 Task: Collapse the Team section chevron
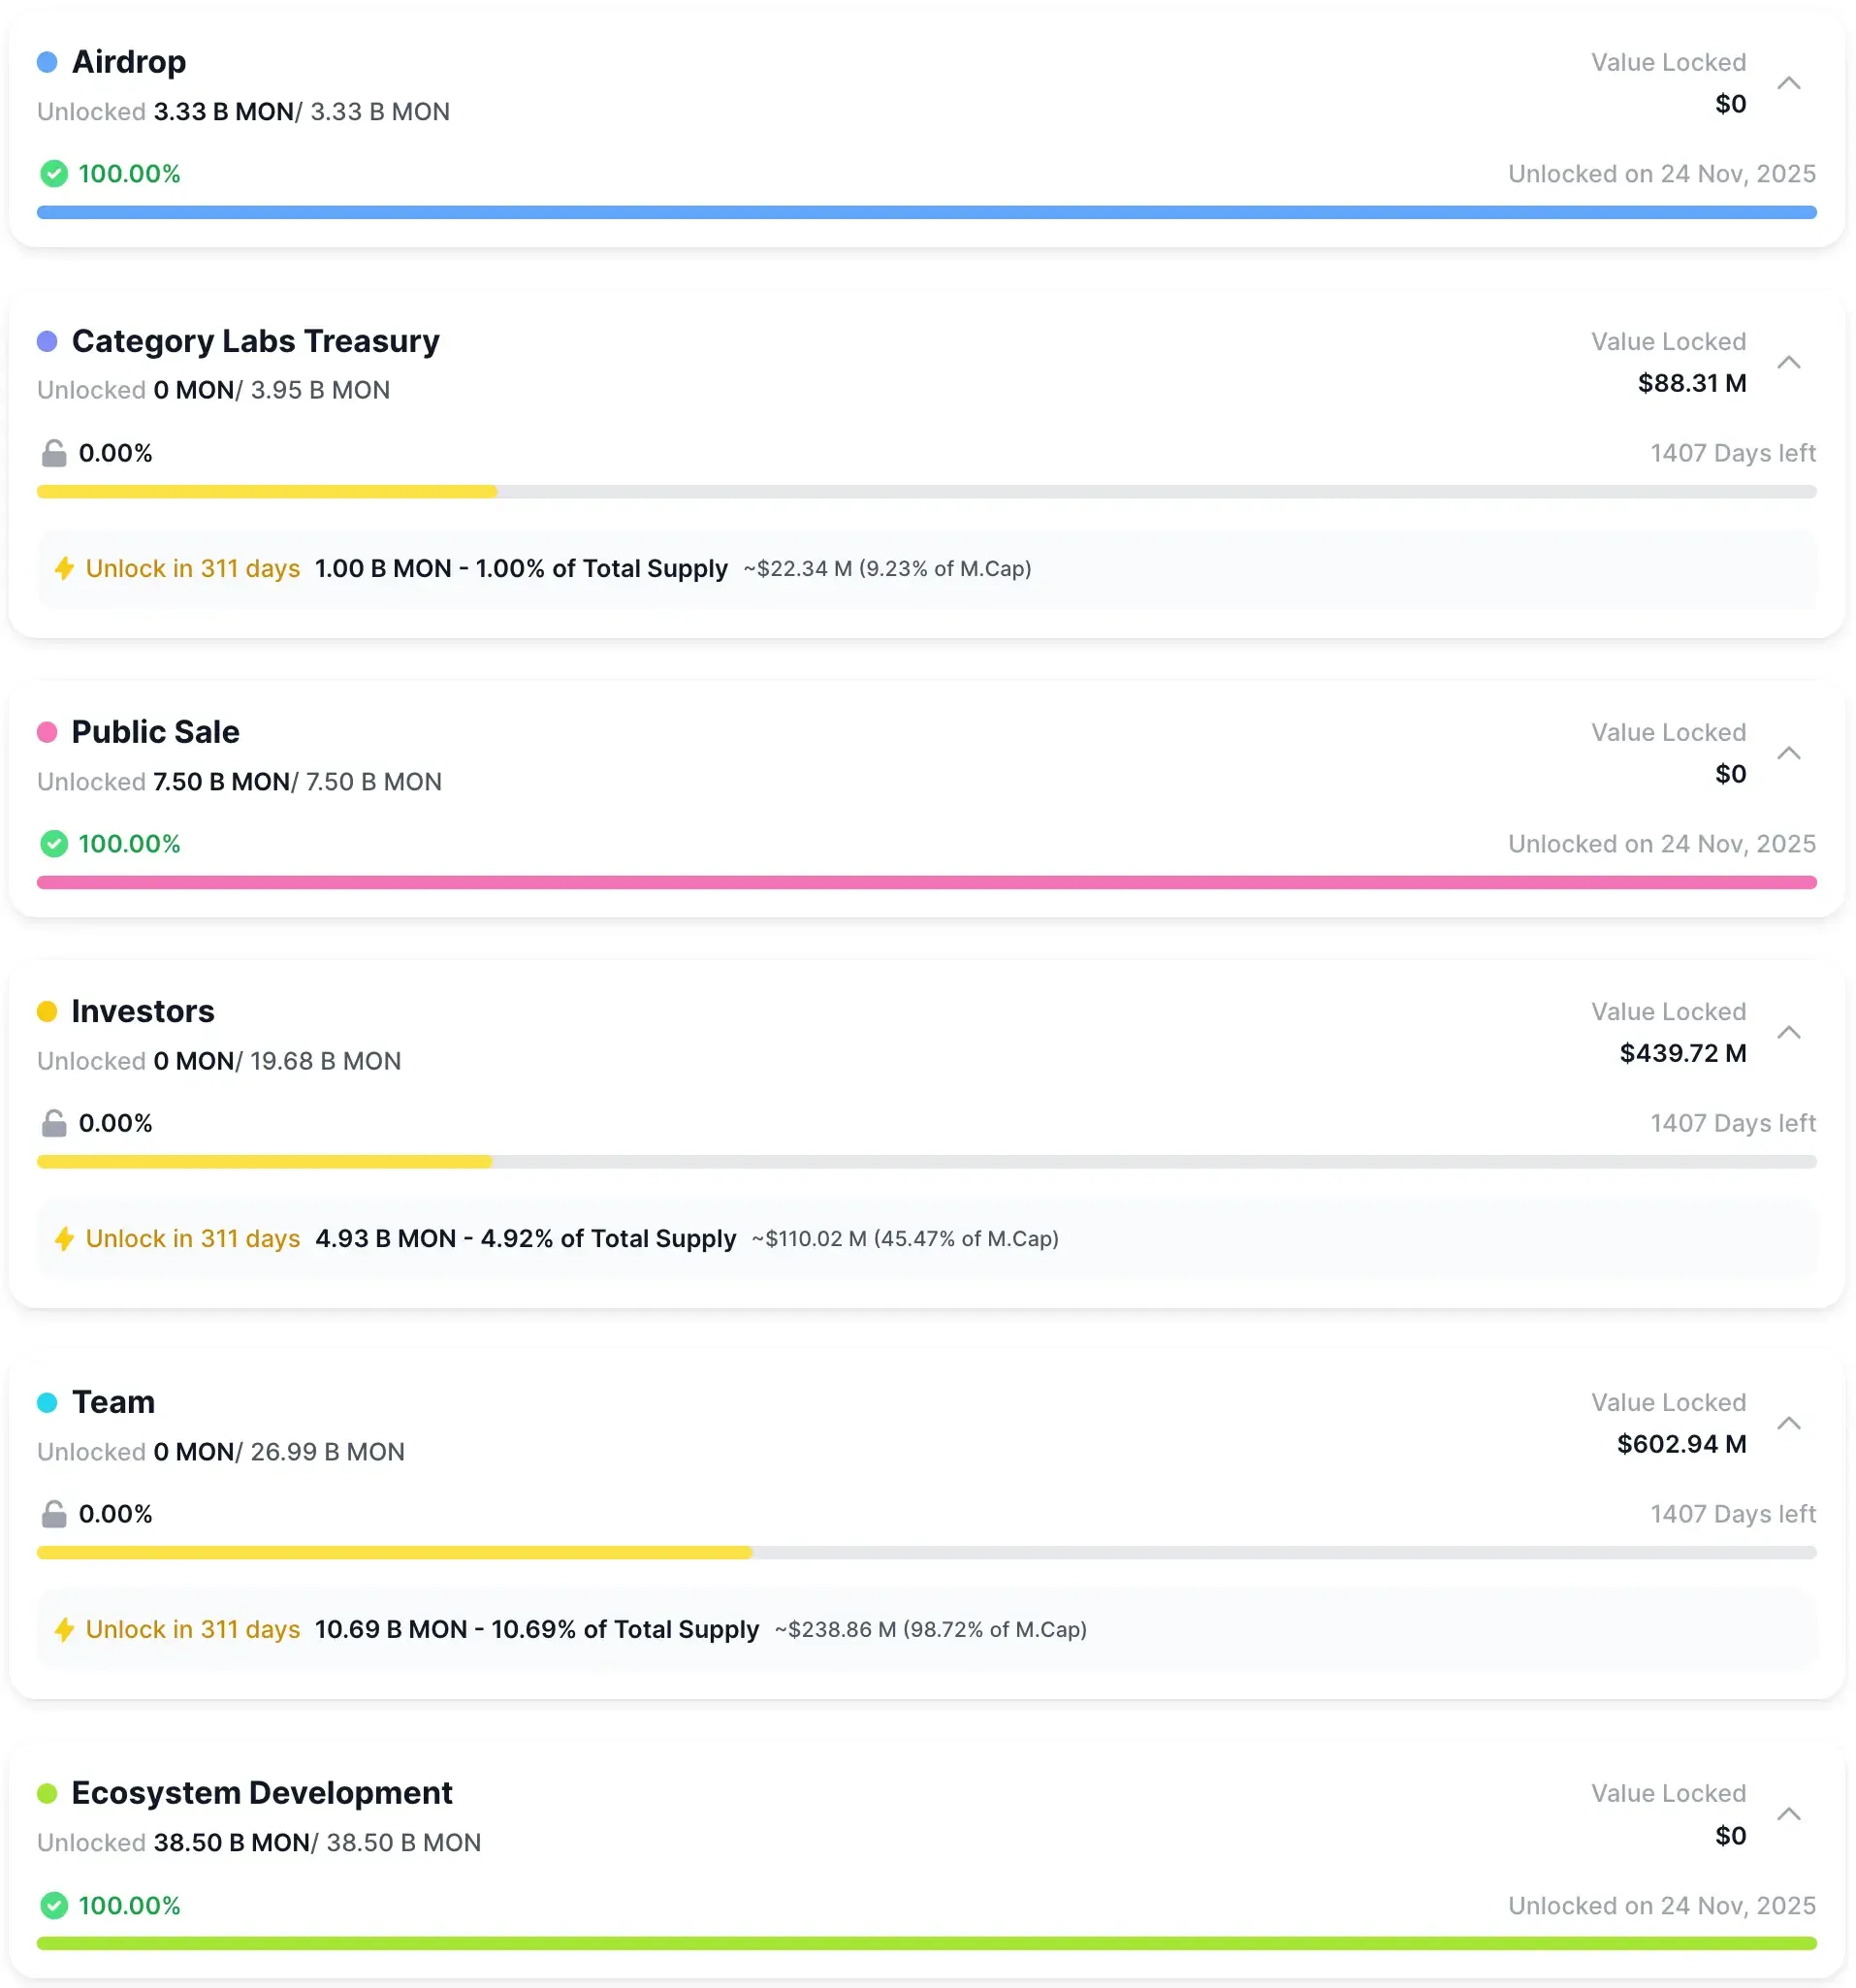click(x=1788, y=1423)
